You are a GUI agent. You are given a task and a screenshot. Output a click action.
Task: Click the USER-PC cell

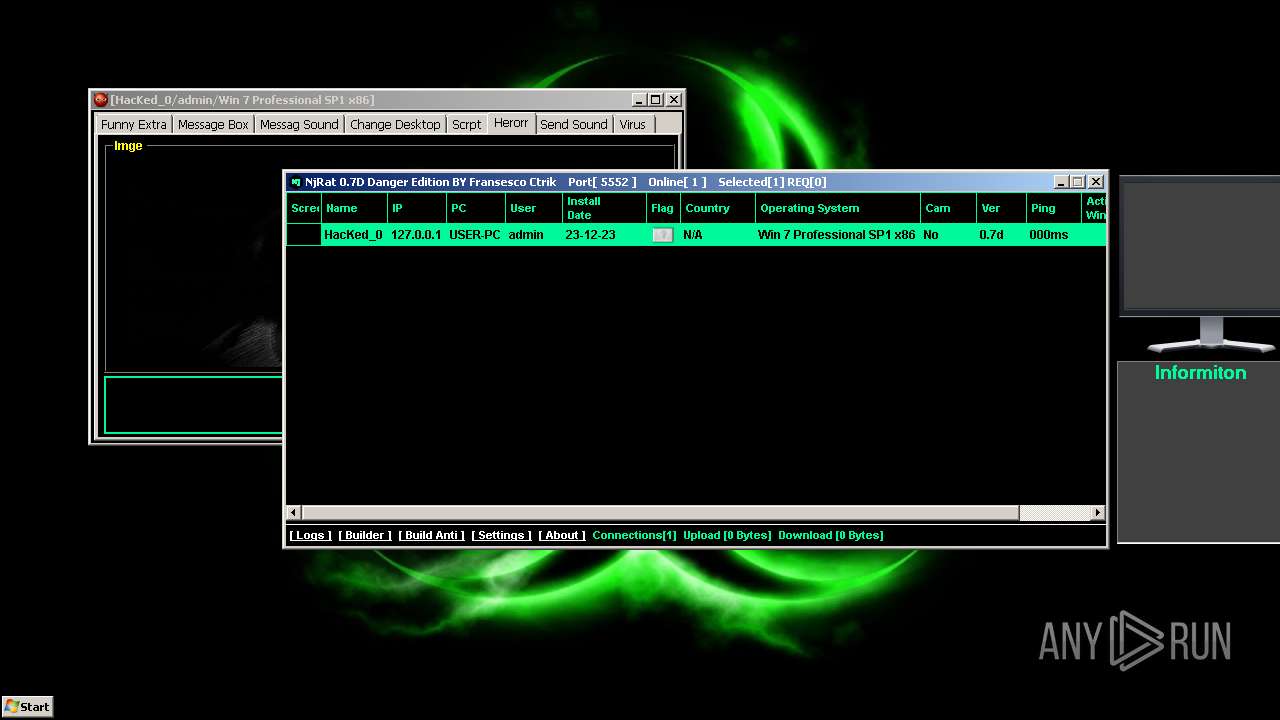[x=475, y=235]
